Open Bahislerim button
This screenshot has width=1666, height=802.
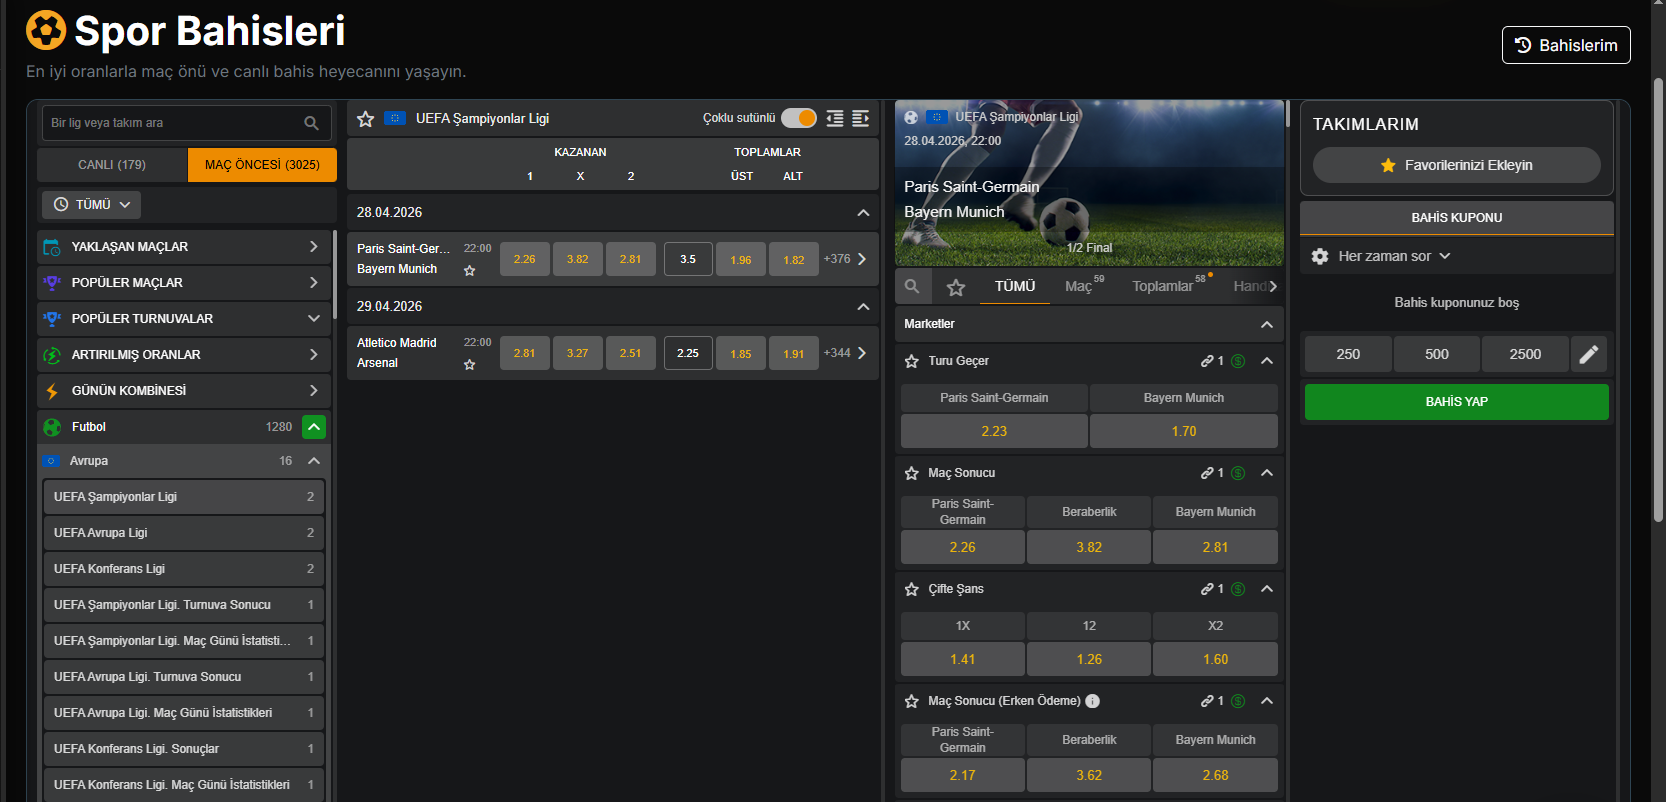(1566, 45)
